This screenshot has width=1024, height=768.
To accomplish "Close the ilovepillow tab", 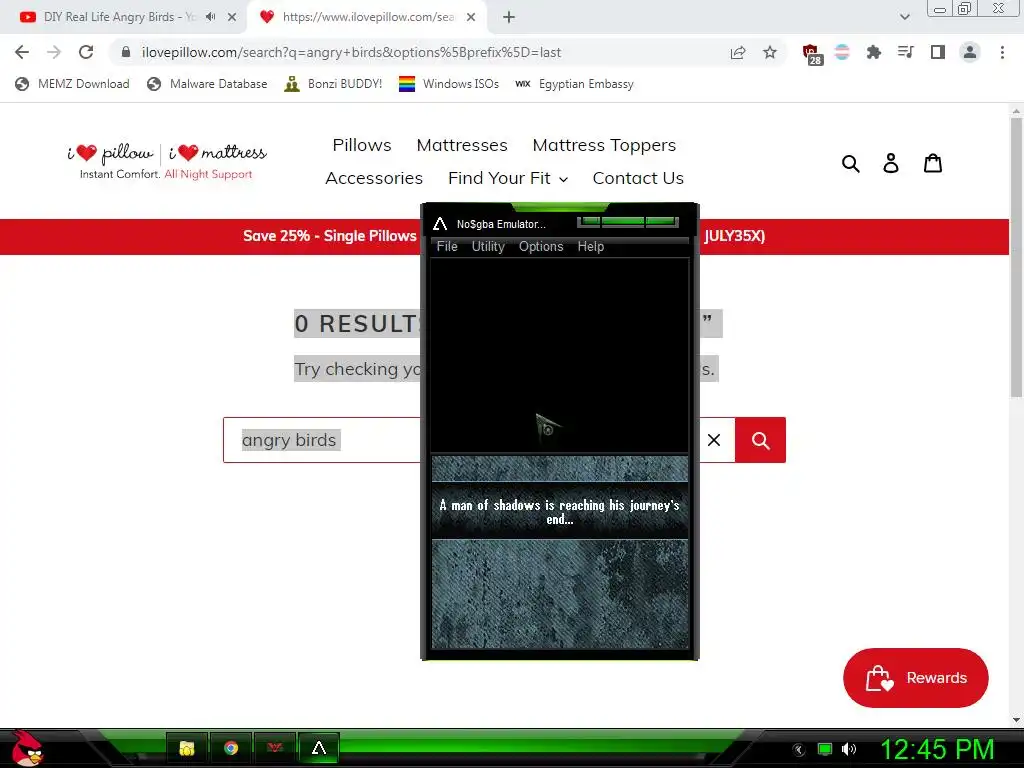I will click(x=471, y=17).
